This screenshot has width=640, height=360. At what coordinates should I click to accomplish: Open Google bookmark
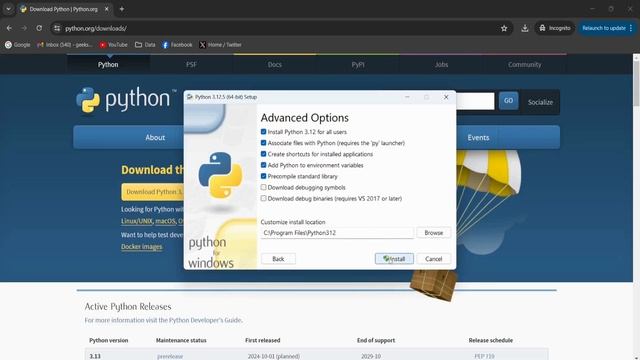(18, 45)
